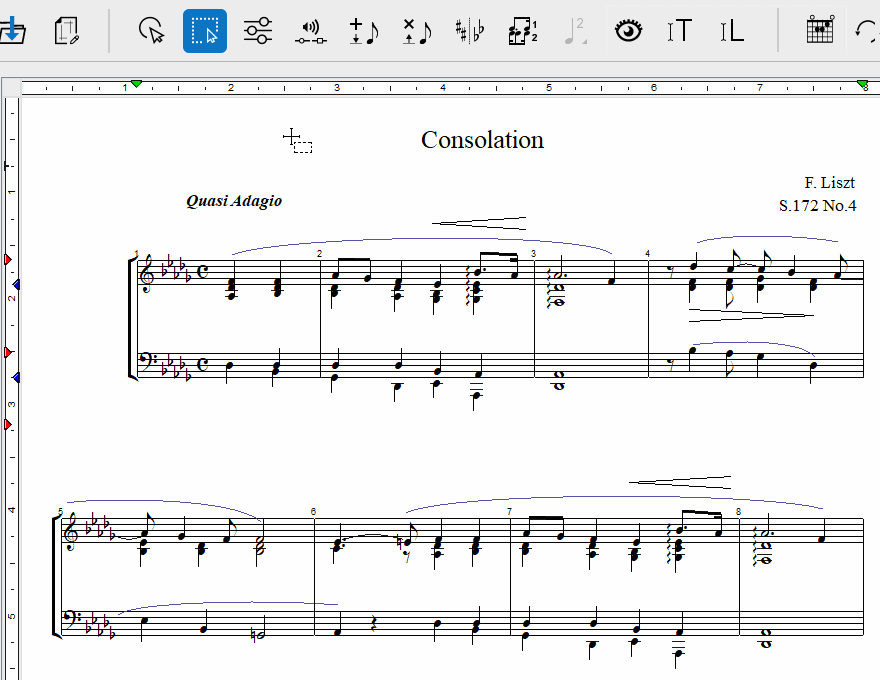Select the whole-note chord in bass measure 3

coord(558,380)
